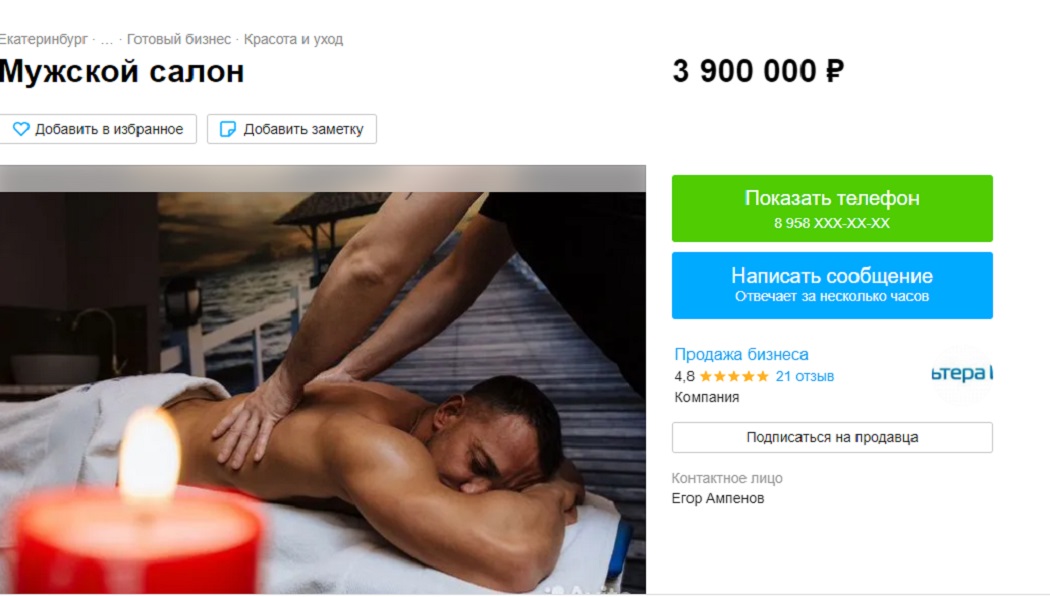Show phone number with Показать телефон
1050x597 pixels.
(832, 208)
